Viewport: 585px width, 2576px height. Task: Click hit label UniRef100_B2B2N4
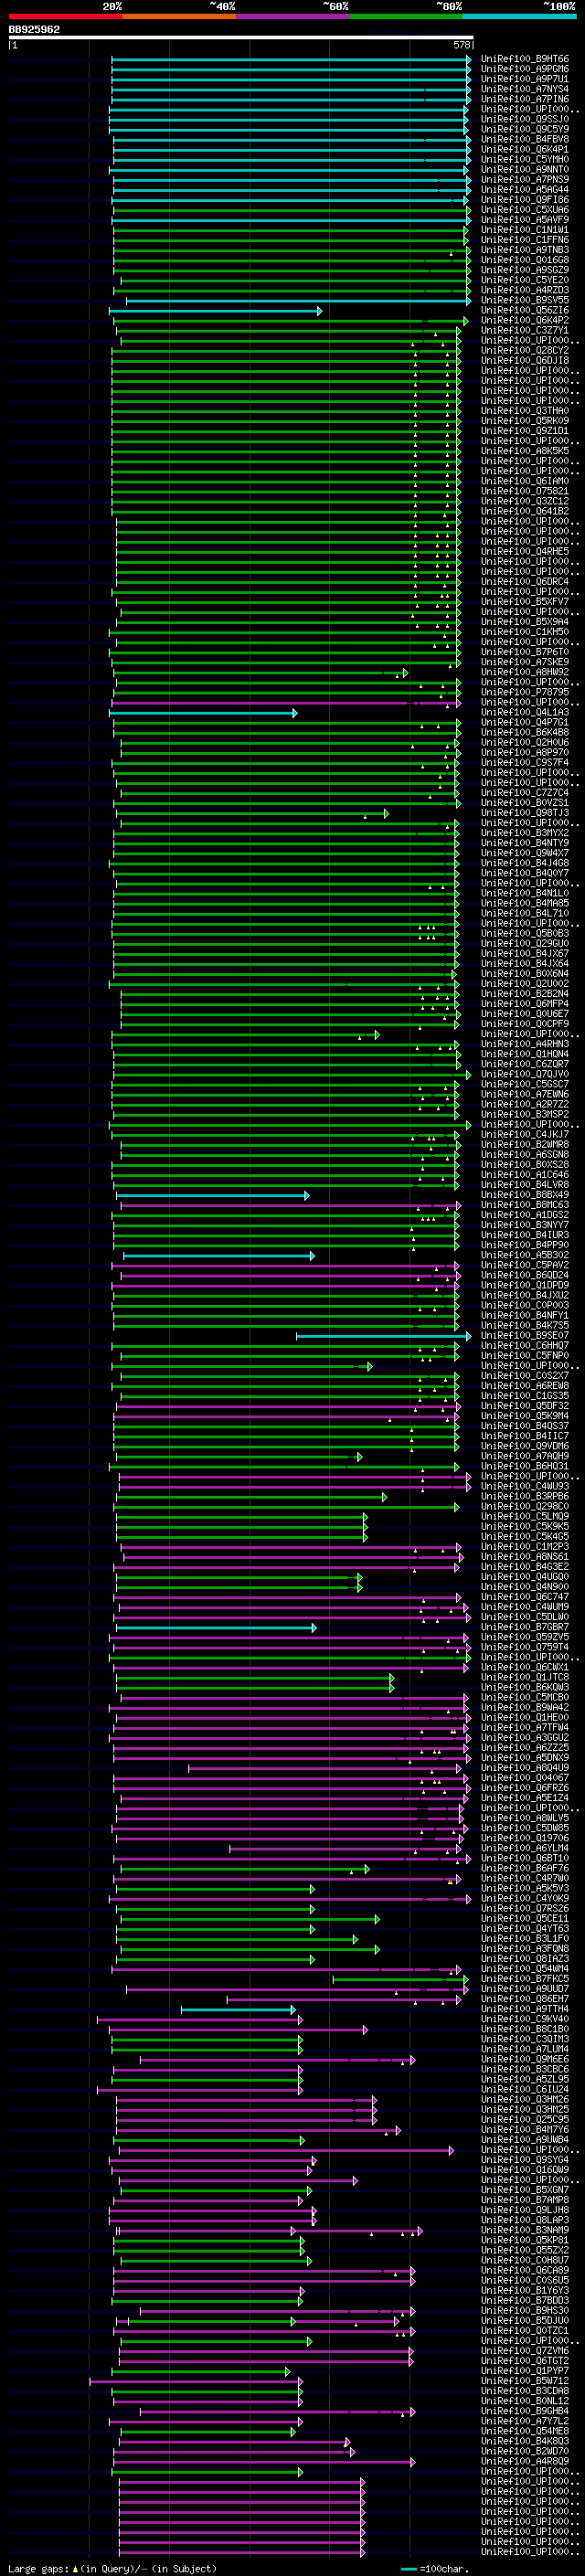[525, 994]
